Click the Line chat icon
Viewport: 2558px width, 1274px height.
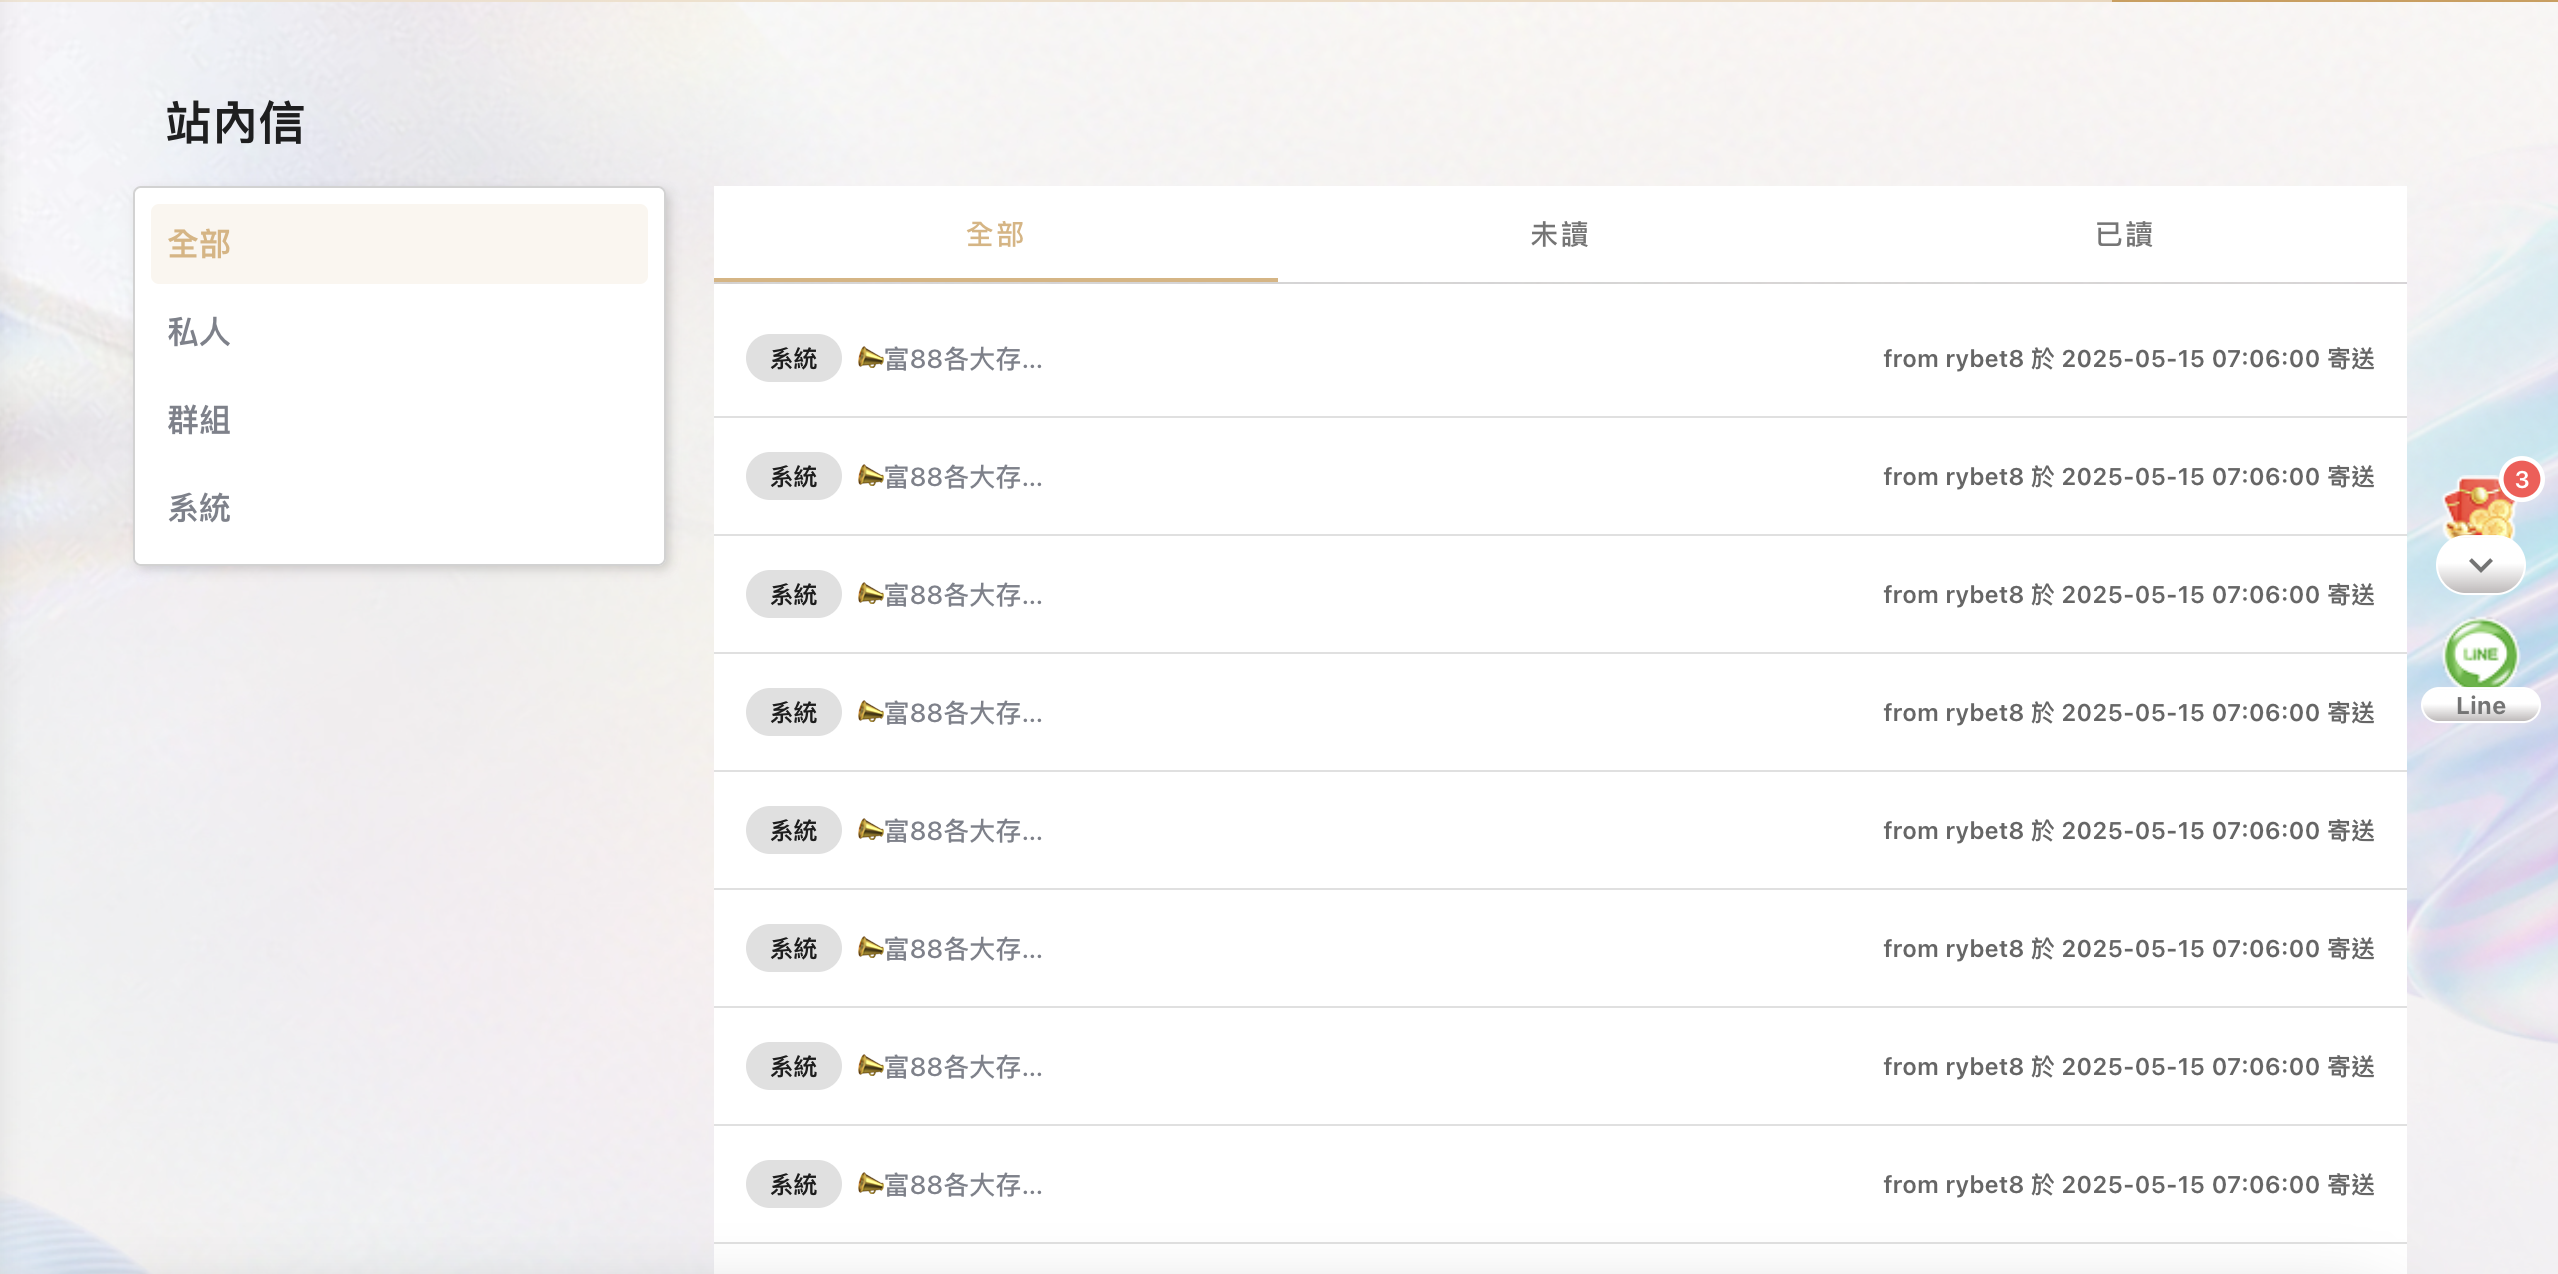point(2480,654)
